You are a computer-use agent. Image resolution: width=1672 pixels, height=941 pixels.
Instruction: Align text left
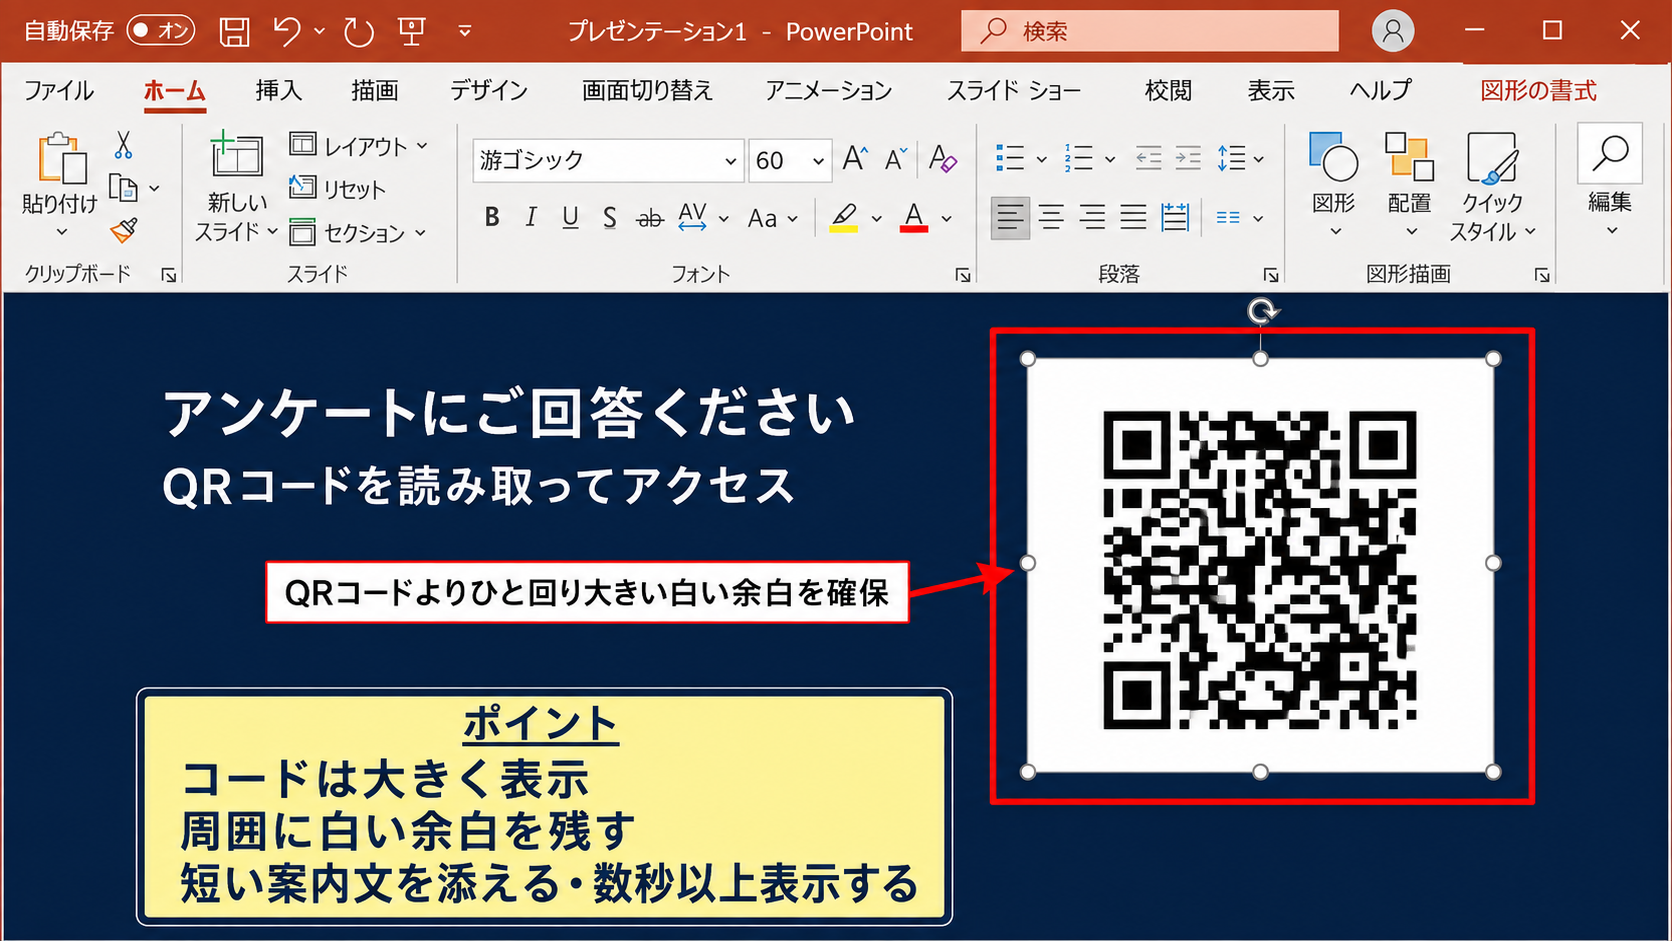pos(1010,217)
